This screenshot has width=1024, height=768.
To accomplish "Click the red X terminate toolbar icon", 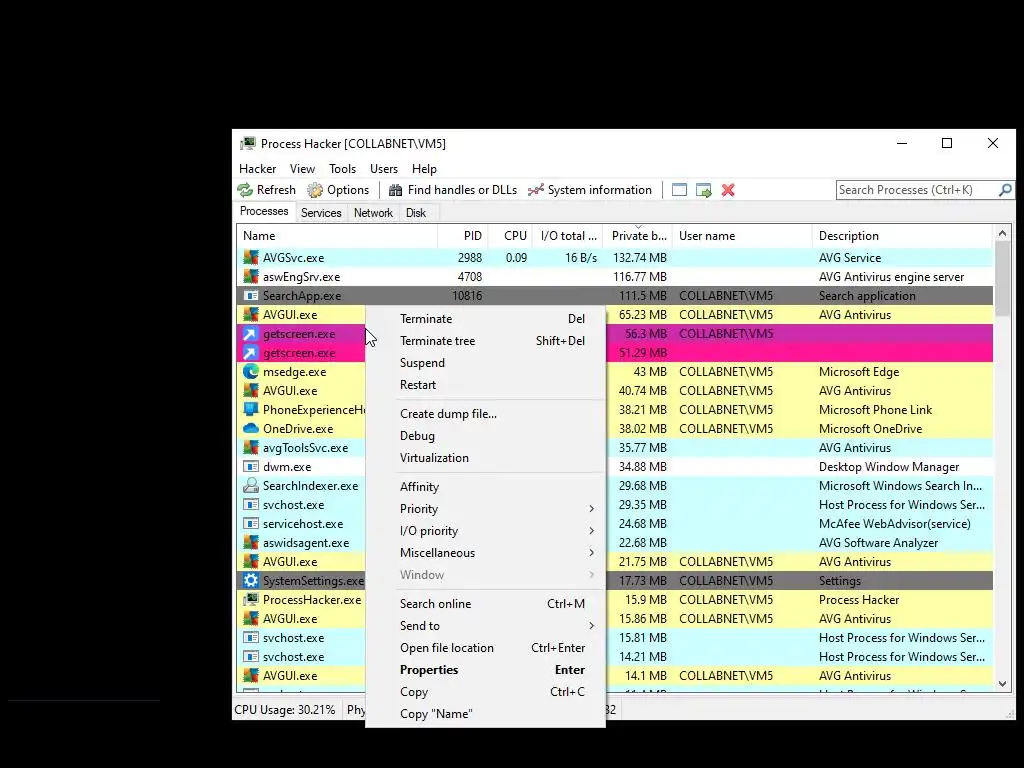I will point(728,190).
